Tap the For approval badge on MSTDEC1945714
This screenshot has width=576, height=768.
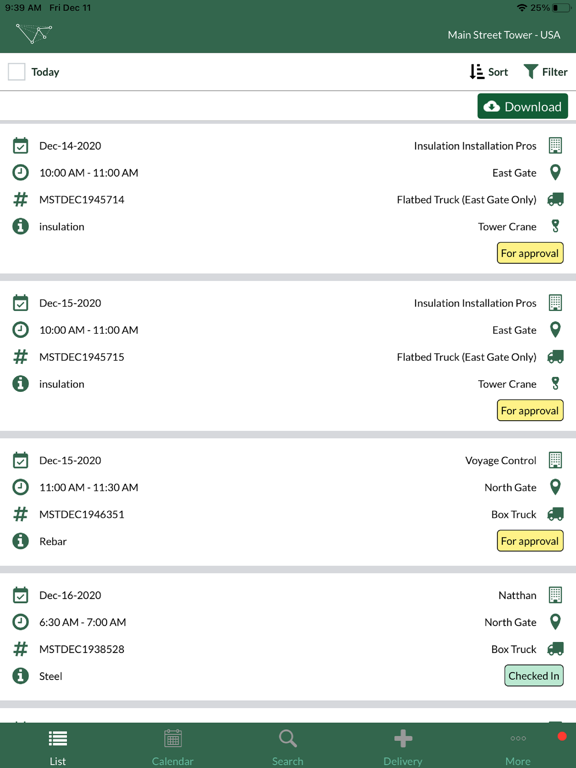pos(530,253)
